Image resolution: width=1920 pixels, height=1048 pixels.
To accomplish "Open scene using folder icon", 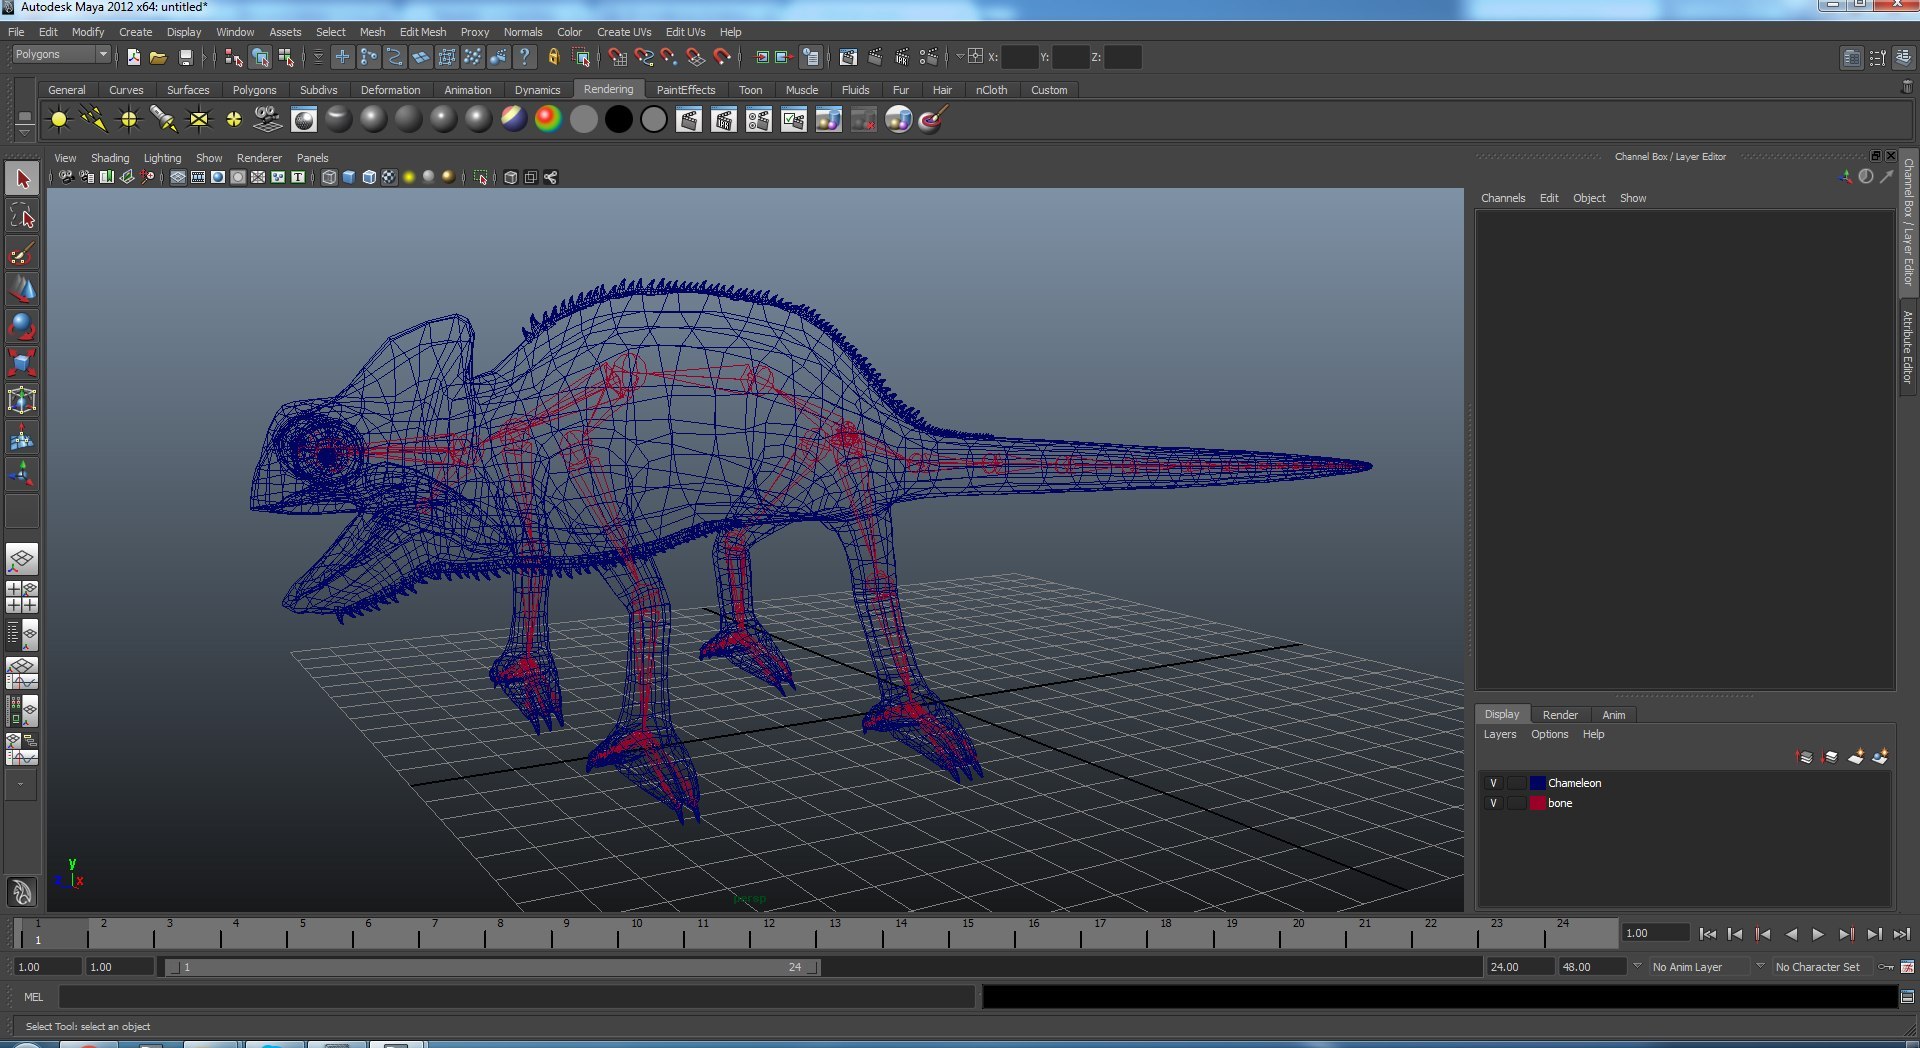I will pyautogui.click(x=158, y=57).
